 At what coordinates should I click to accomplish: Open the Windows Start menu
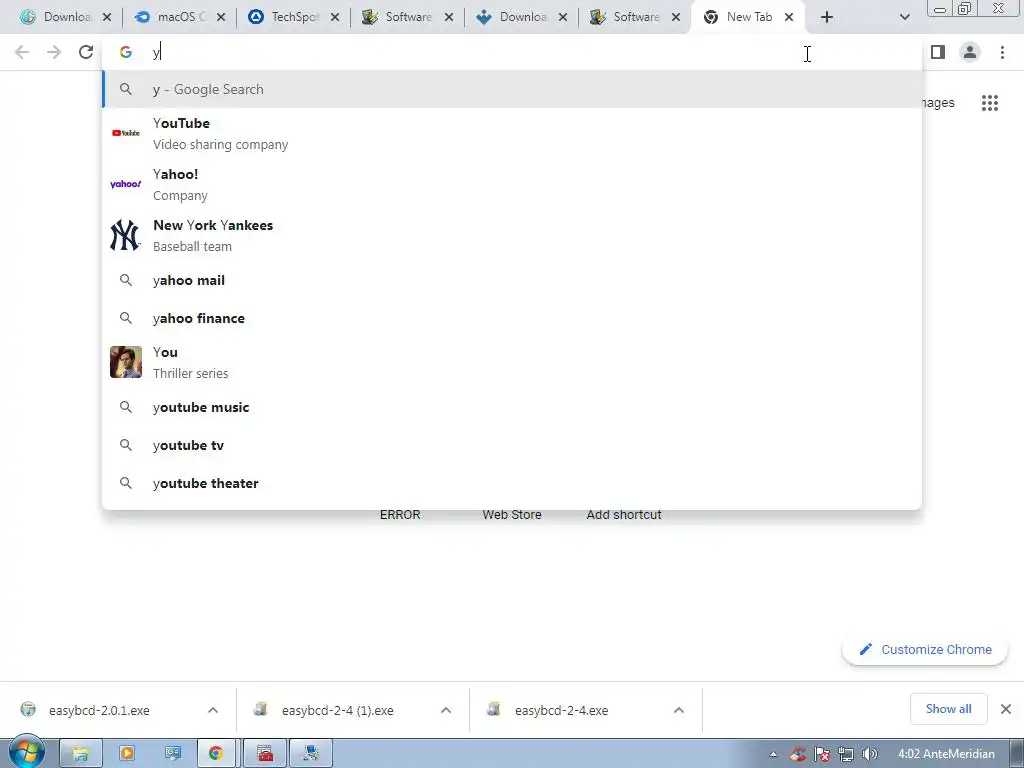[x=26, y=753]
